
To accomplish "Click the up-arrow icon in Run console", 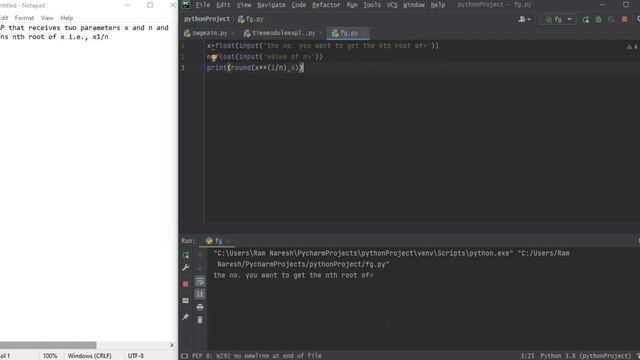I will pyautogui.click(x=200, y=256).
